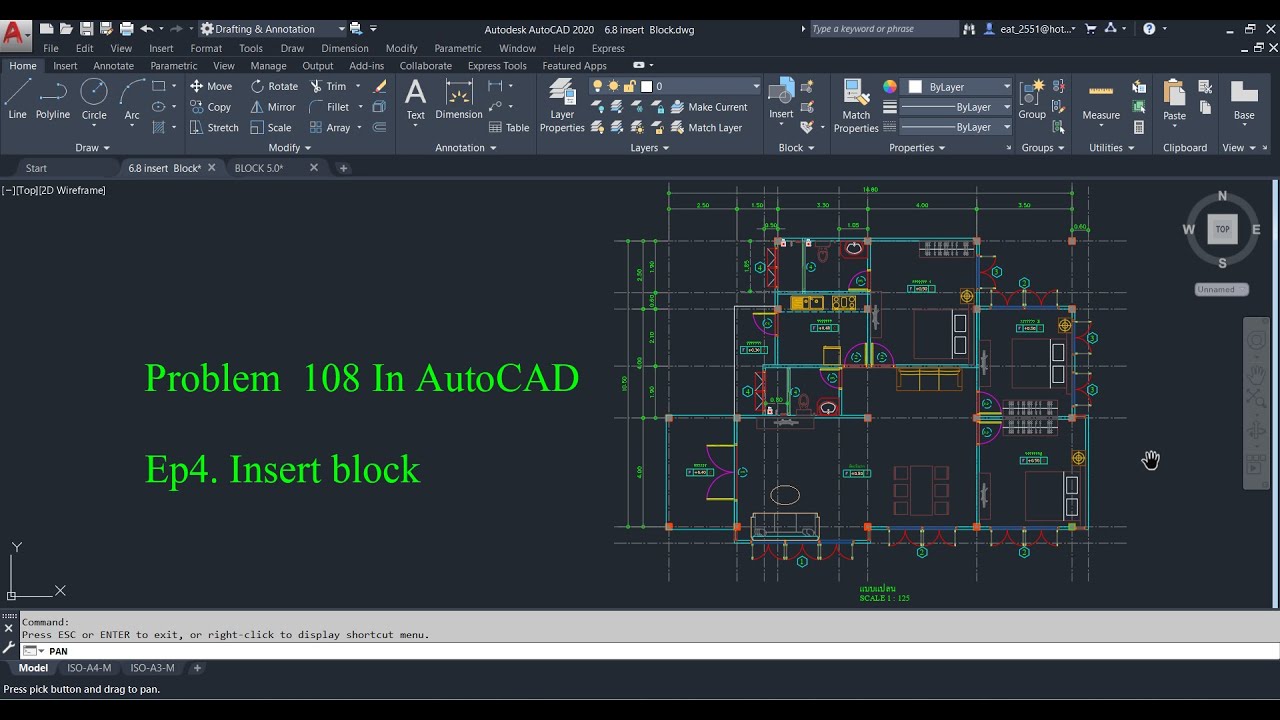Select the Circle tool
Viewport: 1280px width, 720px height.
point(94,100)
